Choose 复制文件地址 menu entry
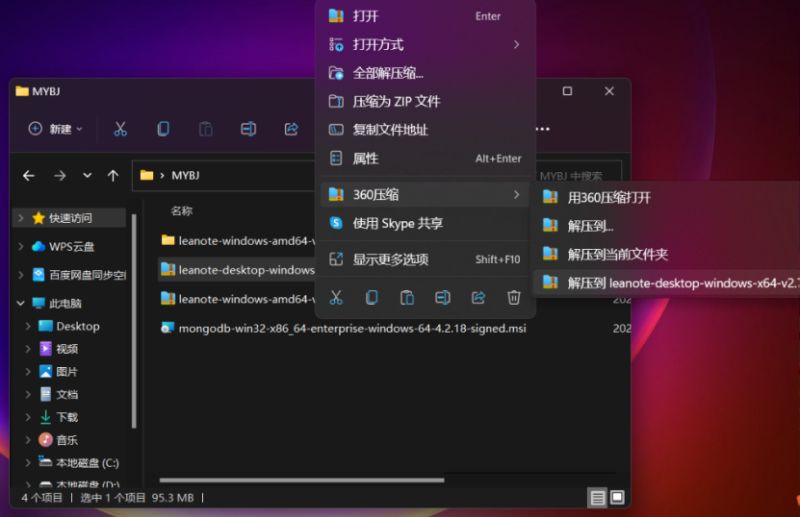The image size is (800, 517). coord(425,130)
